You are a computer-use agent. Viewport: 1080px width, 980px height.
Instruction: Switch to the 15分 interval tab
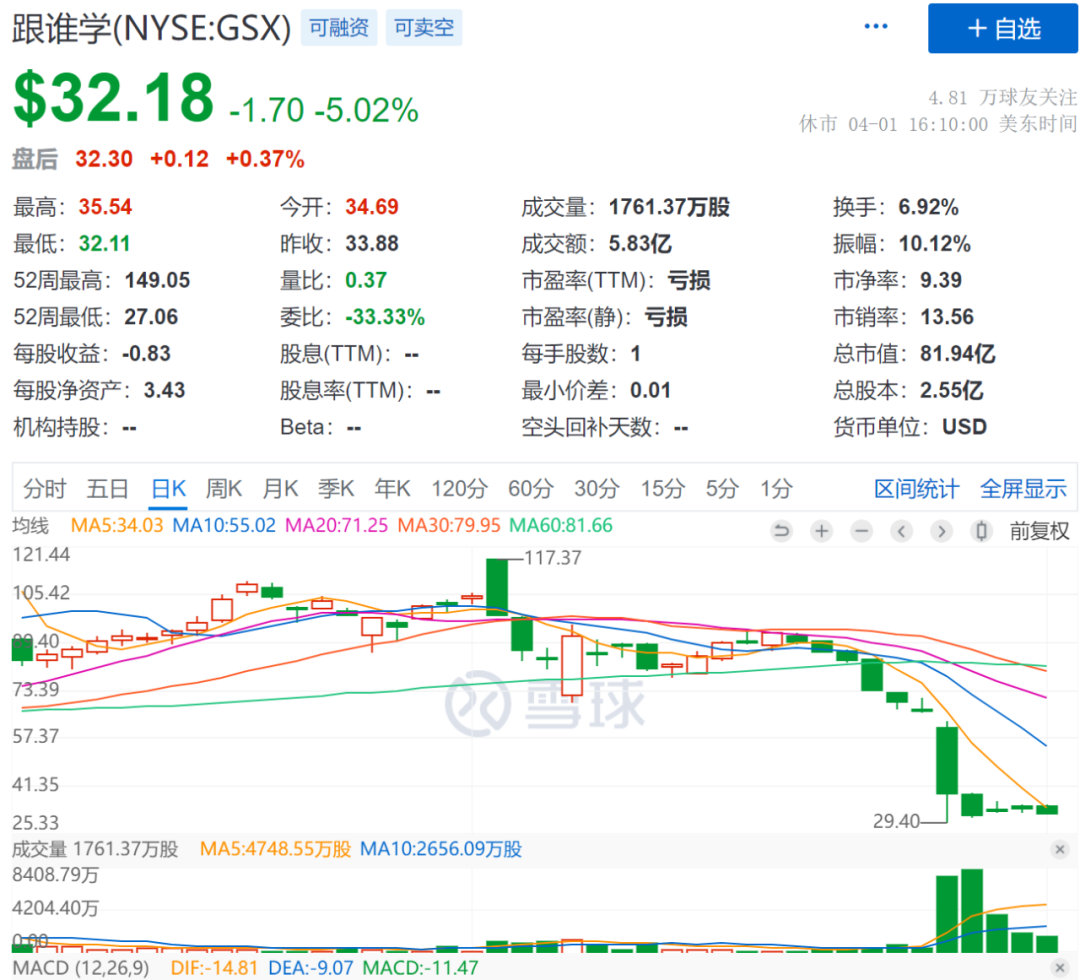(x=663, y=488)
